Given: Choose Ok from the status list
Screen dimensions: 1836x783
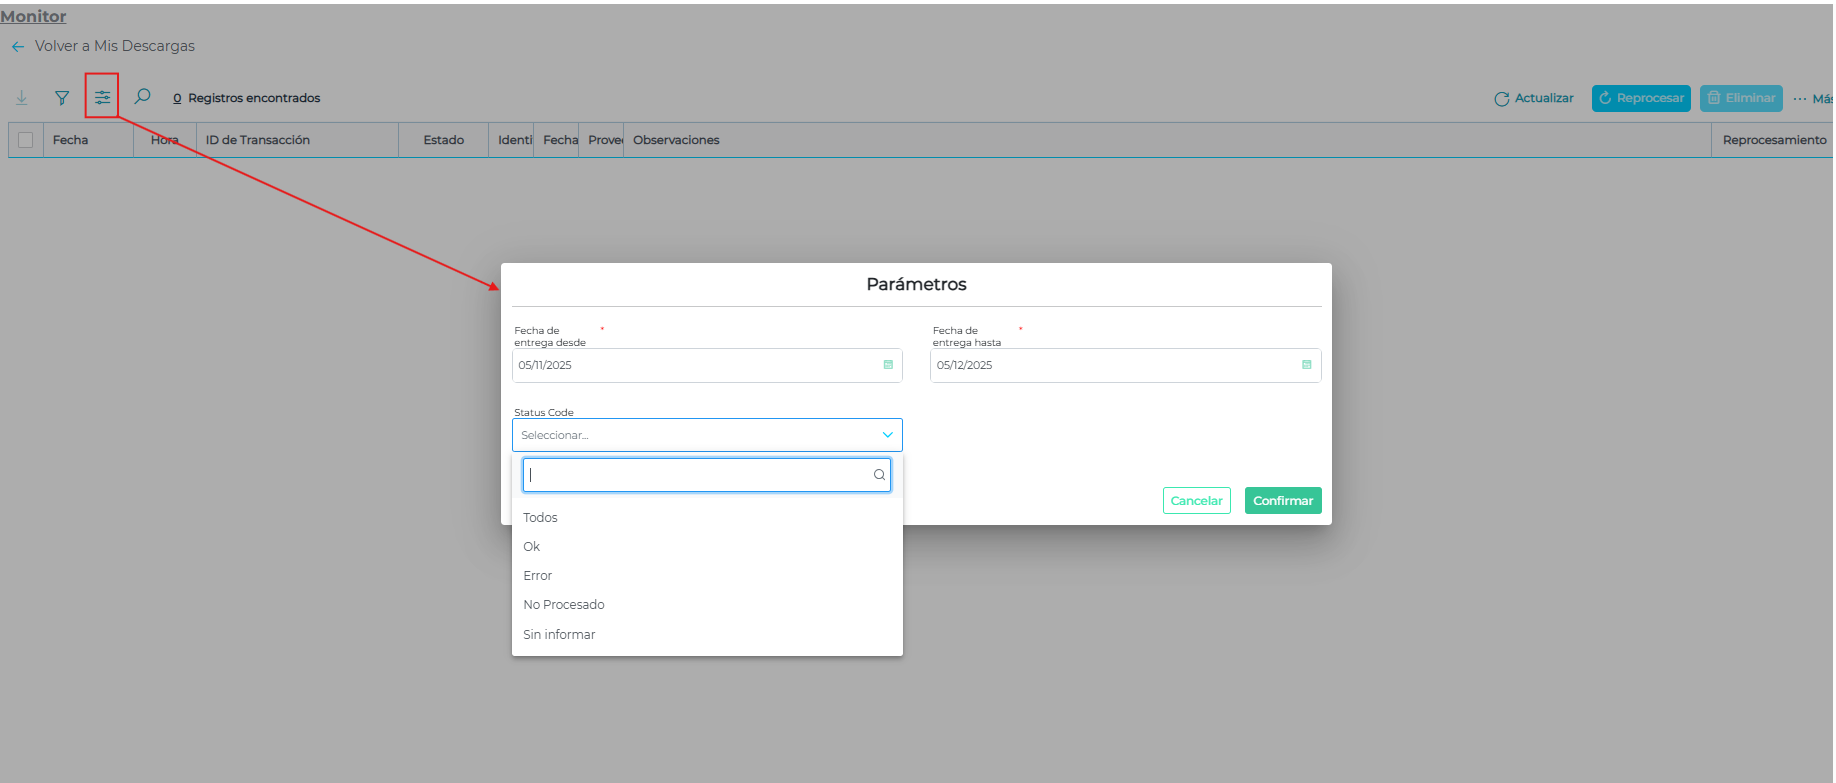Looking at the screenshot, I should click(x=532, y=546).
